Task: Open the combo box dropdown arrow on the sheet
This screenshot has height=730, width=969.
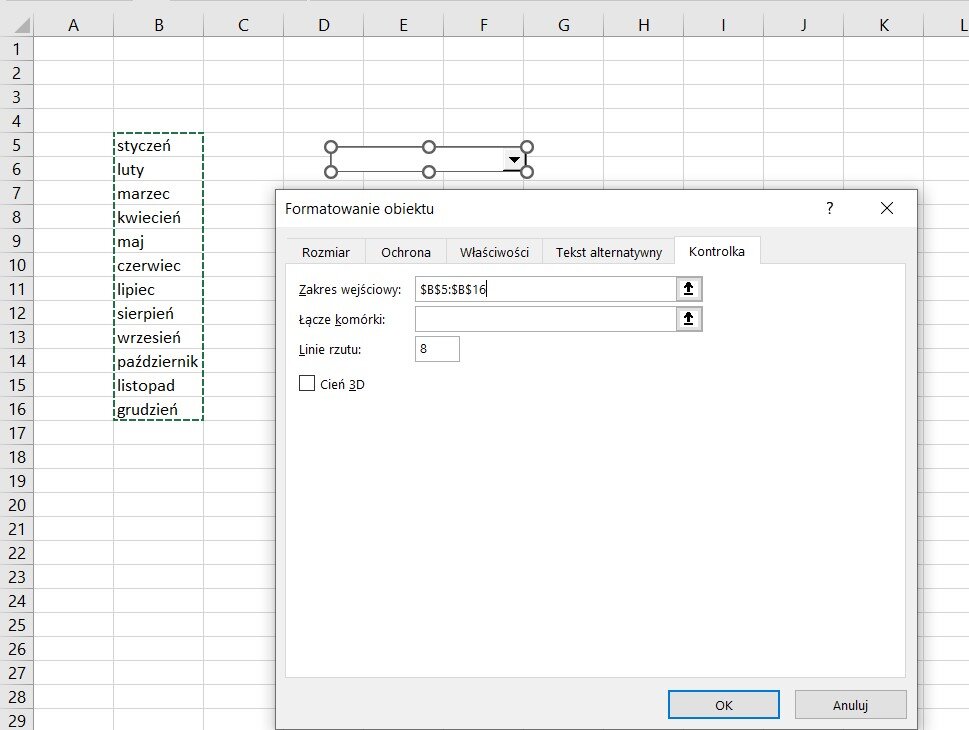Action: [514, 159]
